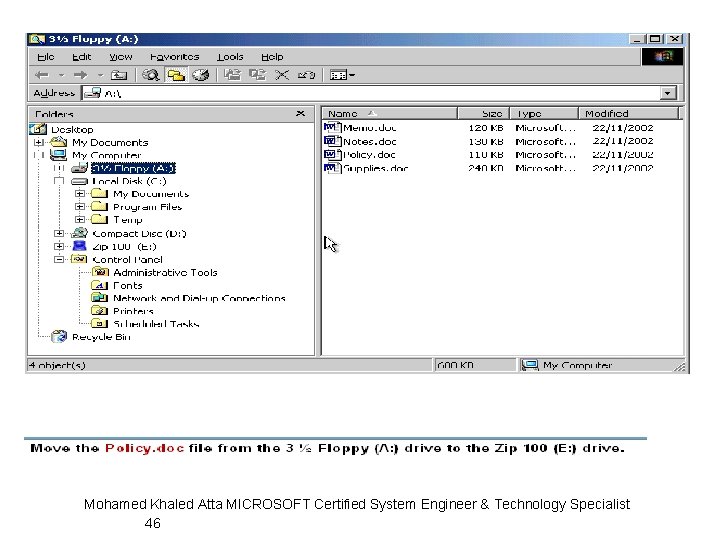Select the Scheduled Tasks icon
Image resolution: width=720 pixels, height=540 pixels.
(100, 324)
